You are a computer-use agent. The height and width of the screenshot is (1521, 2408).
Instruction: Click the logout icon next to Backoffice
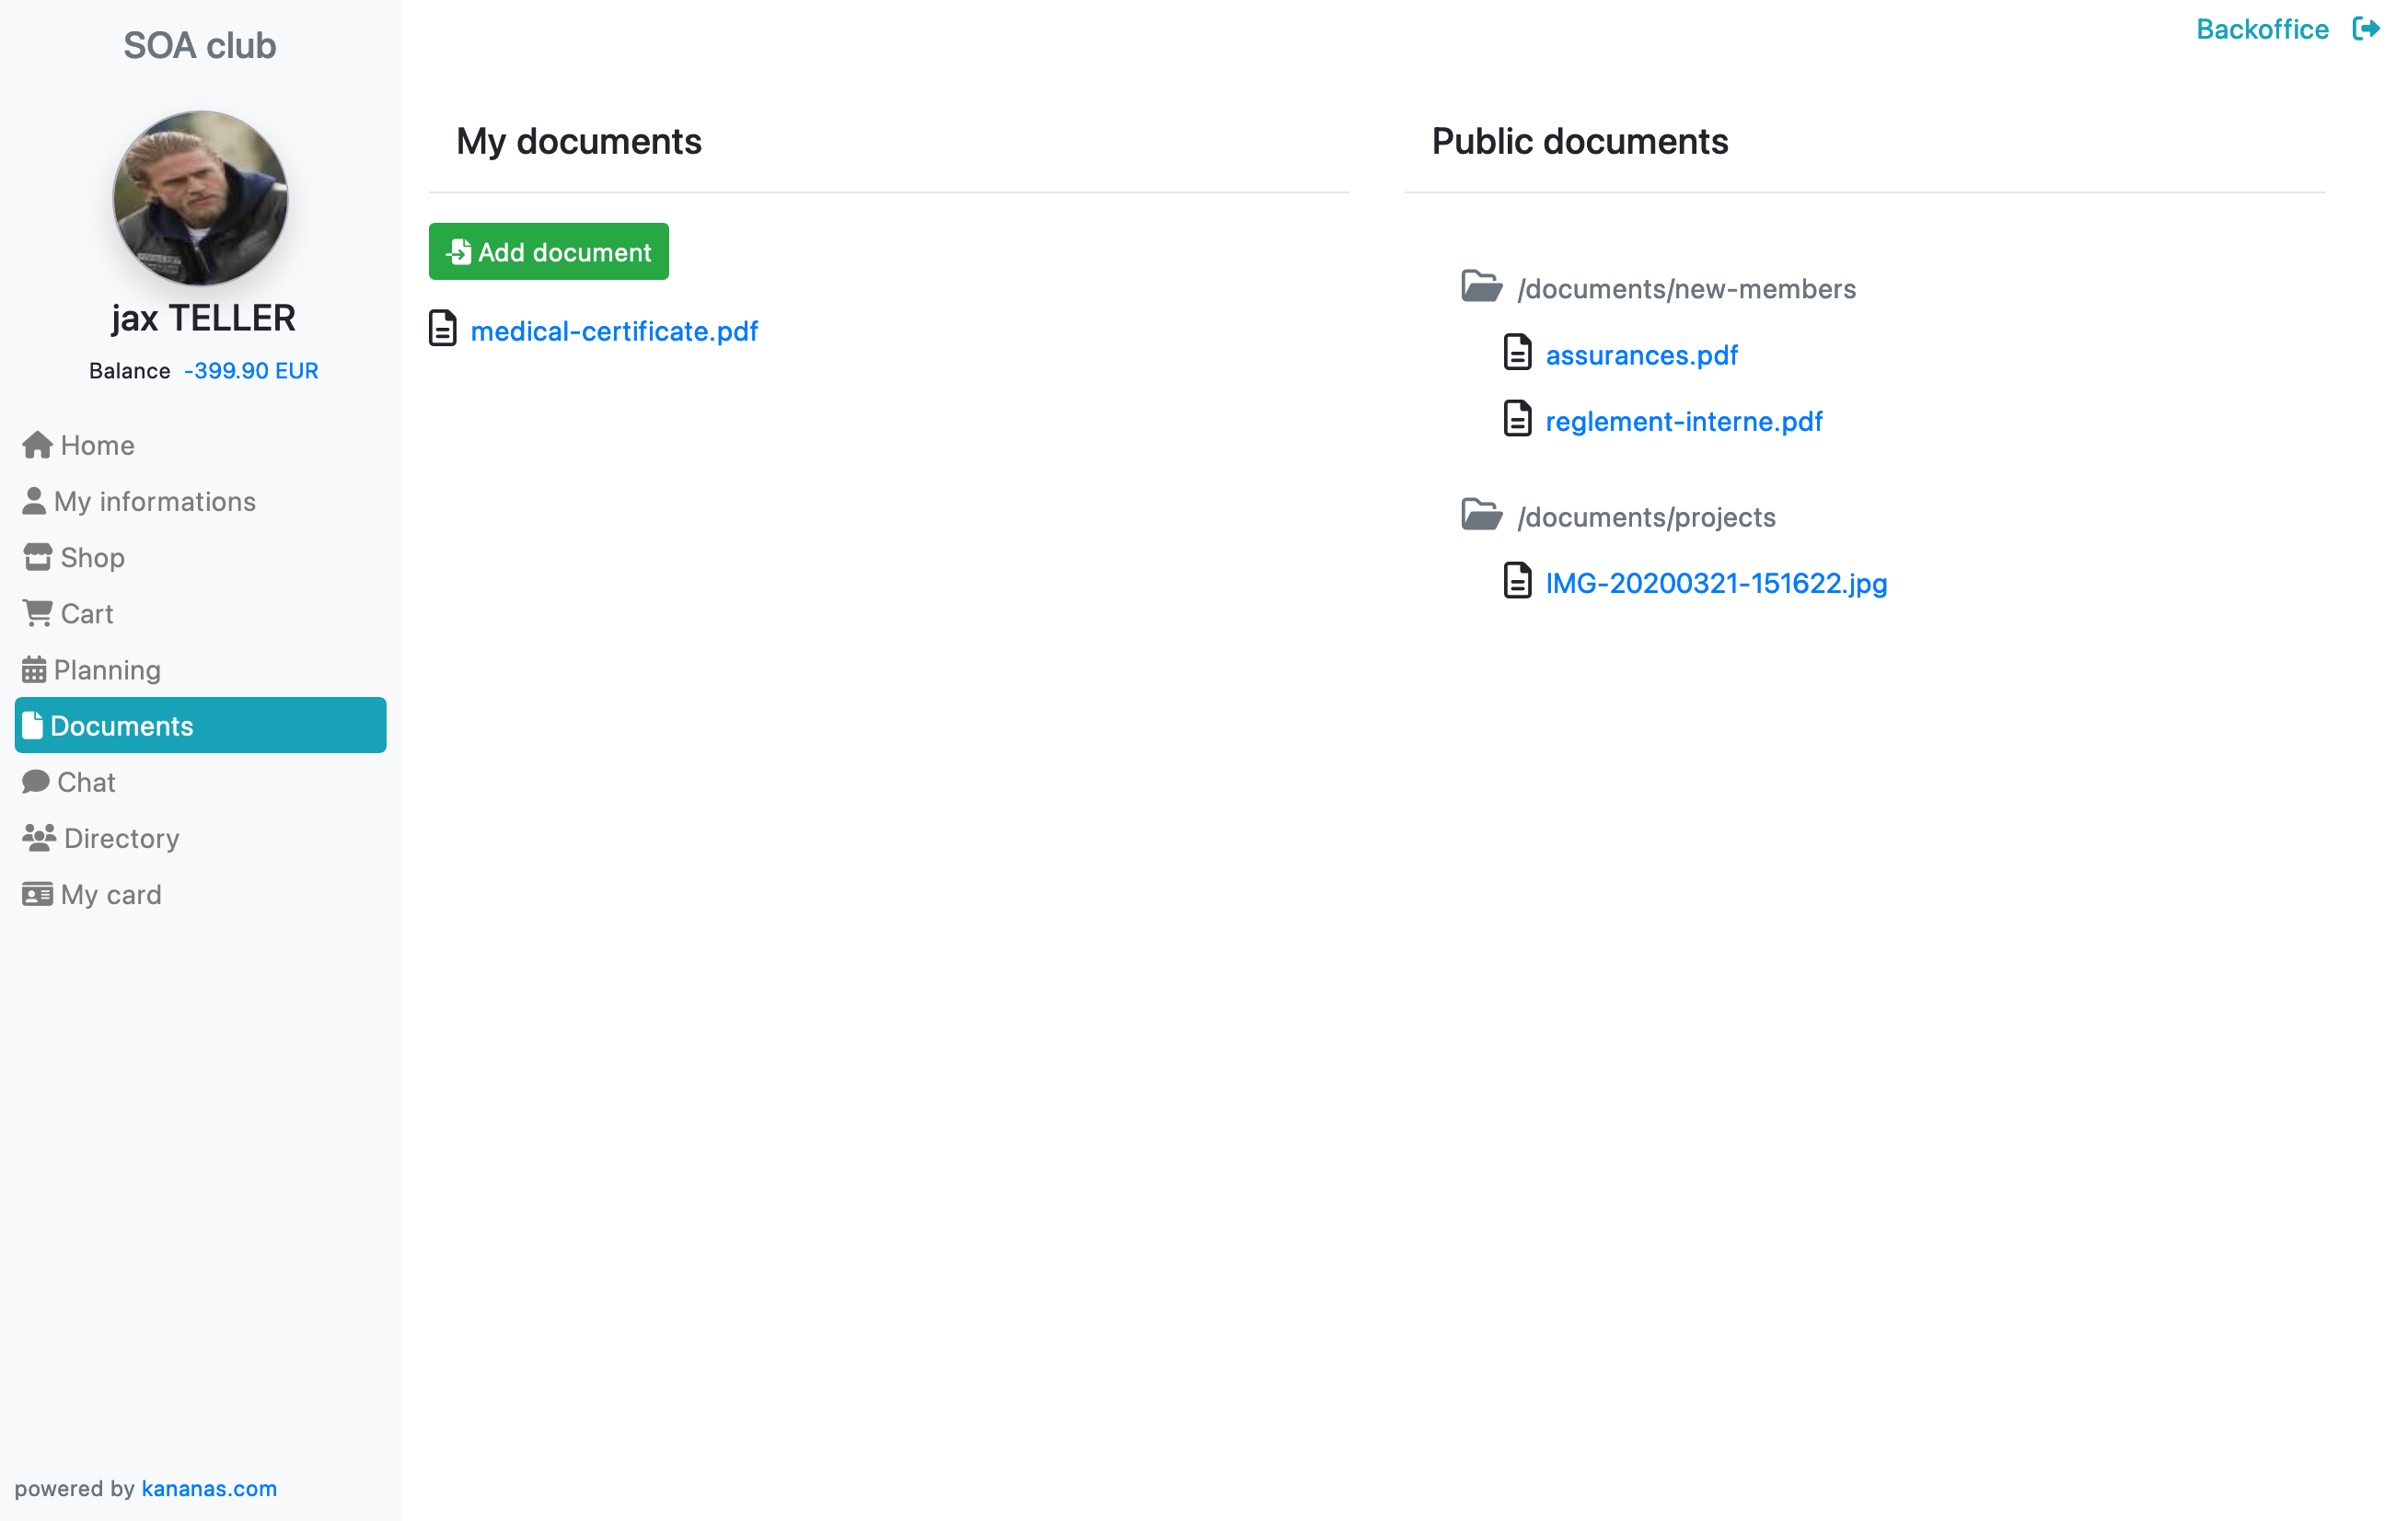[2365, 29]
